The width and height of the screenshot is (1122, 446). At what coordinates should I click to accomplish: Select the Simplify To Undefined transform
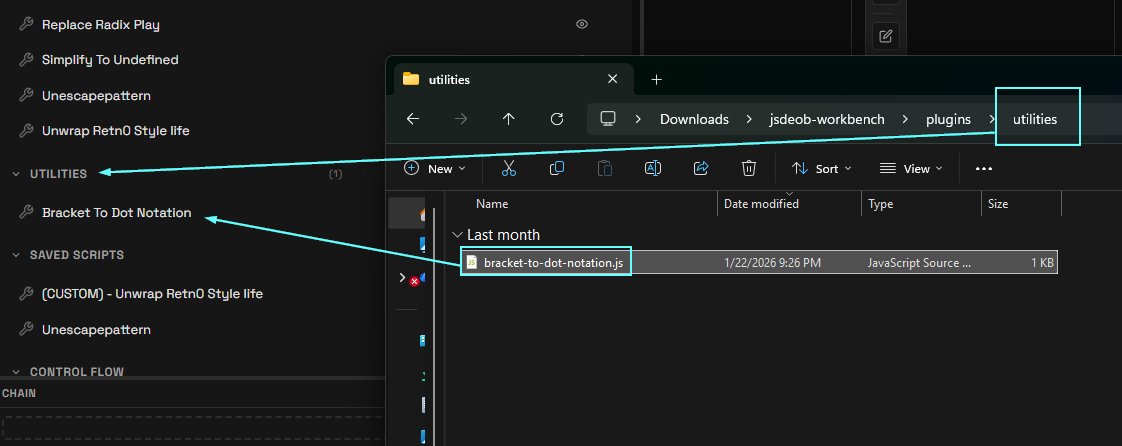(110, 60)
